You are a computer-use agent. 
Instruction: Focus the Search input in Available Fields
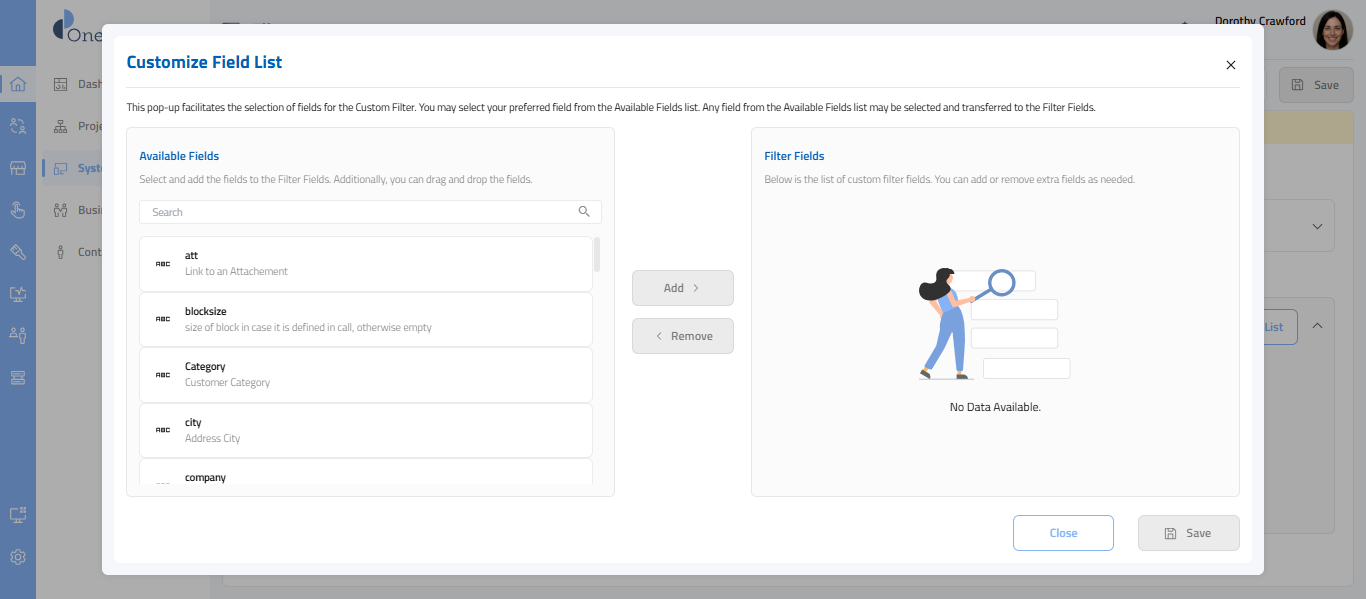(x=360, y=212)
